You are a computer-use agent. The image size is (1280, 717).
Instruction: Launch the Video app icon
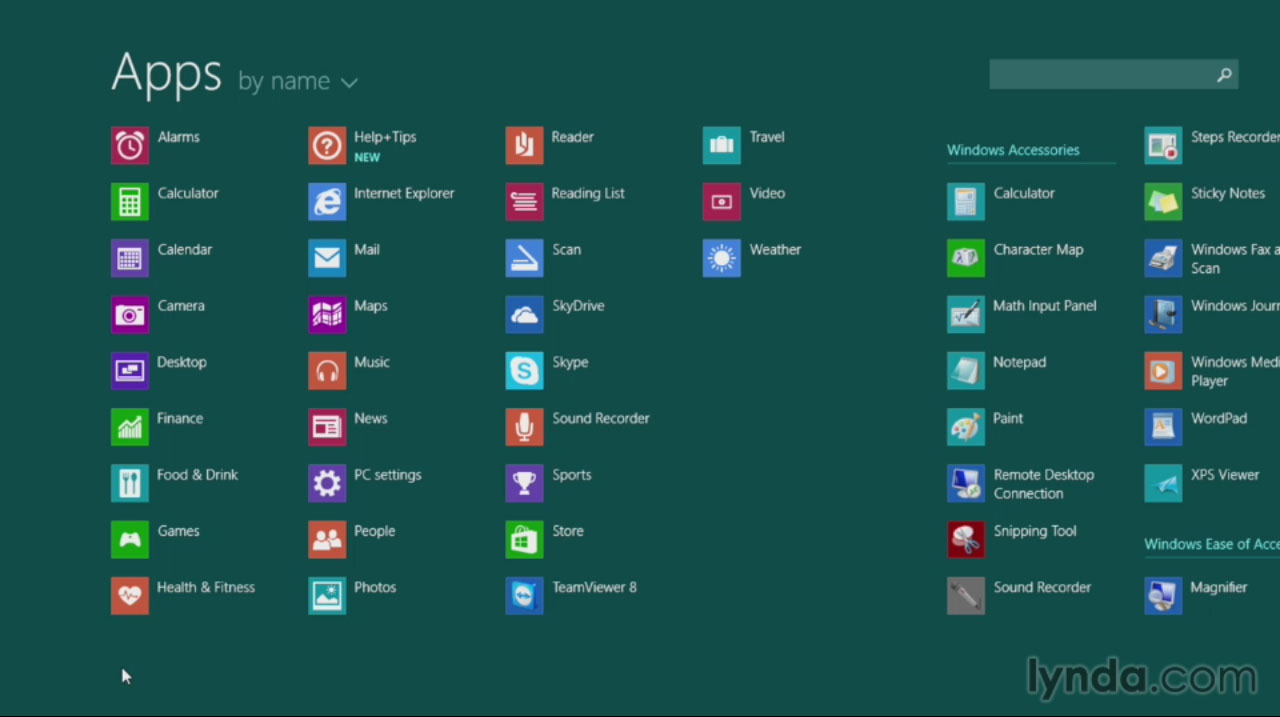pyautogui.click(x=722, y=202)
